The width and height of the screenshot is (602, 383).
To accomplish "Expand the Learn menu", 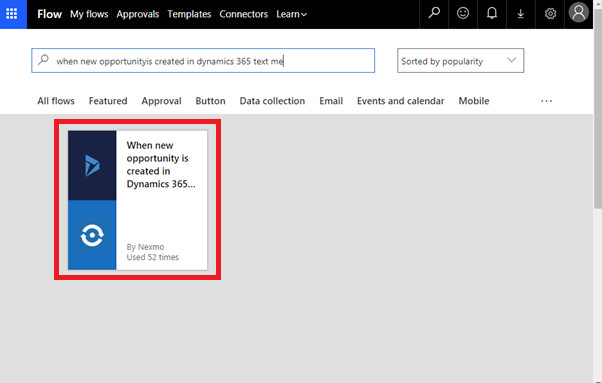I will (291, 14).
